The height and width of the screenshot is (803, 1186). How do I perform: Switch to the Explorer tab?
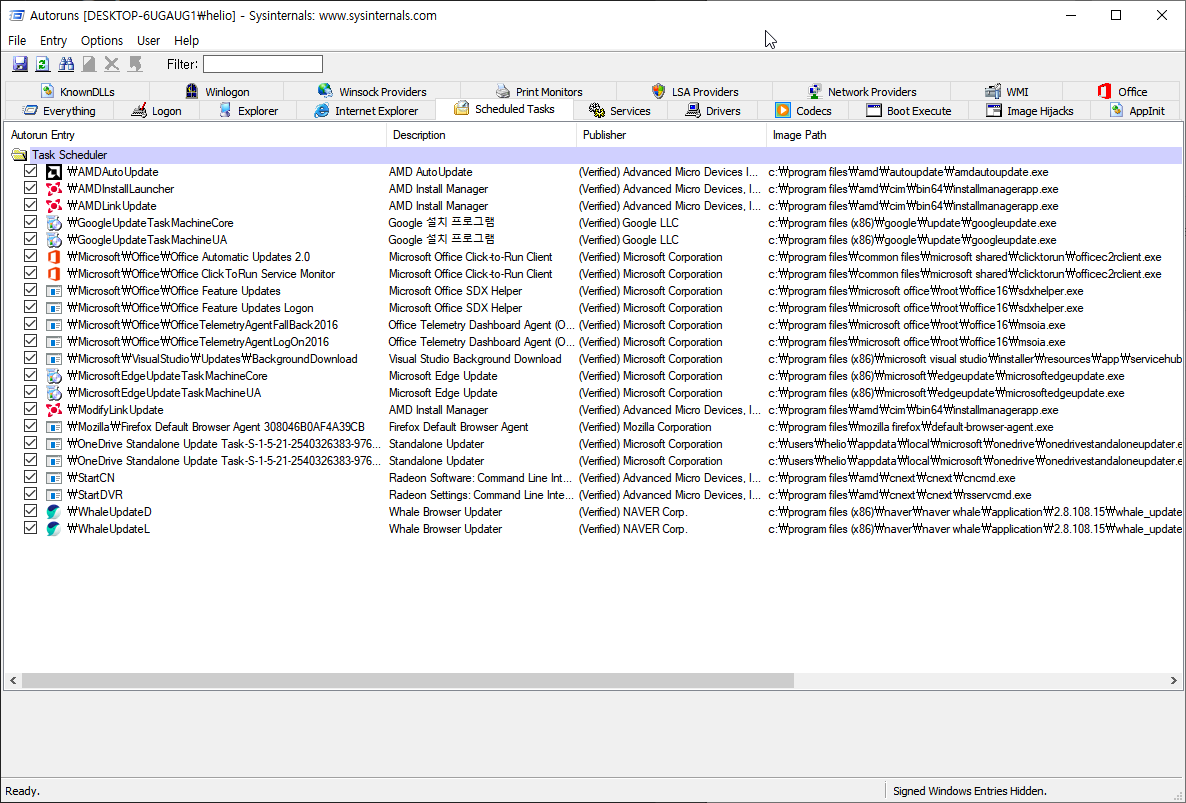(x=249, y=110)
